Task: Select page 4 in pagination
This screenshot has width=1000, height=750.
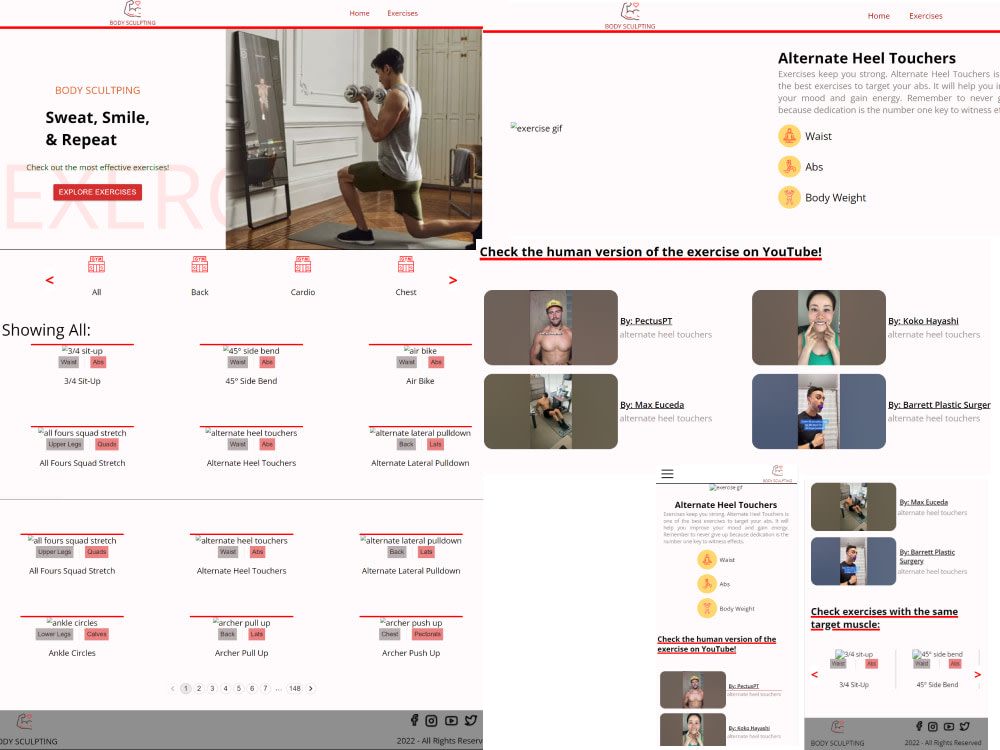Action: [226, 688]
